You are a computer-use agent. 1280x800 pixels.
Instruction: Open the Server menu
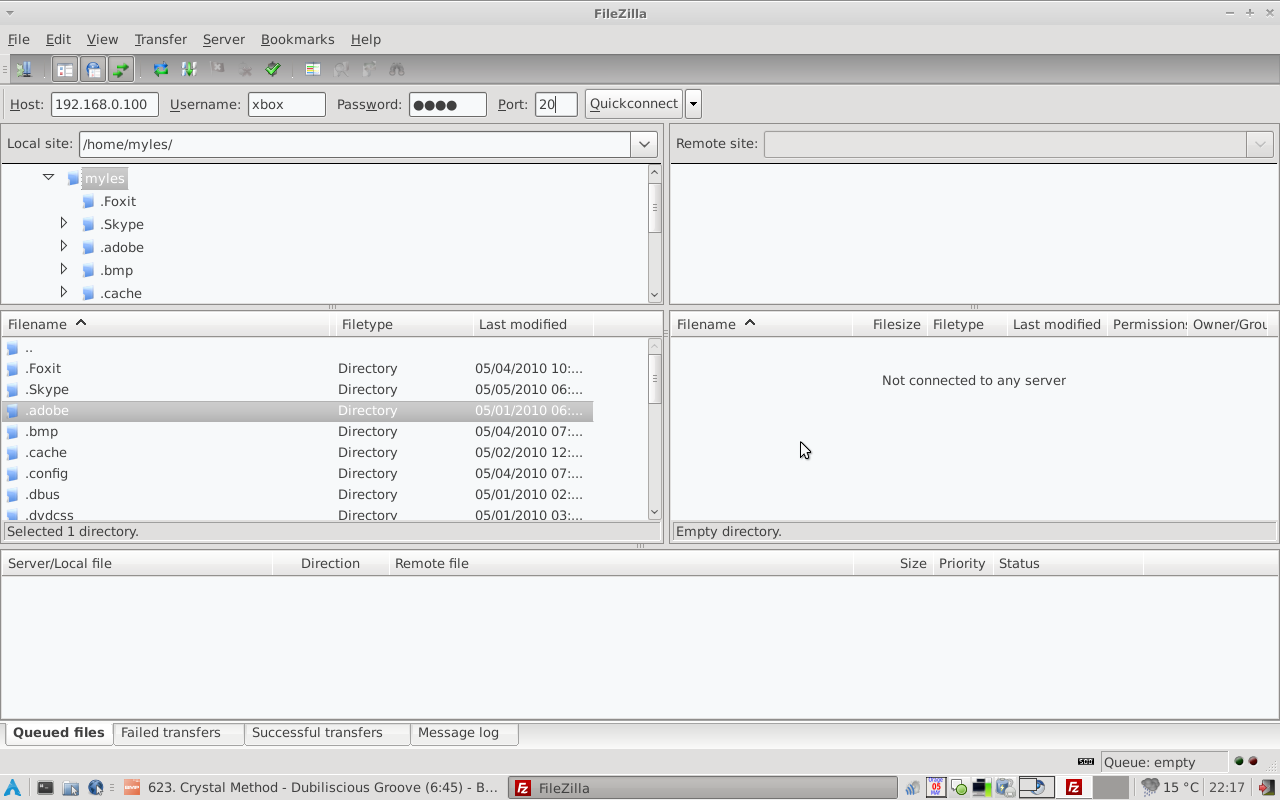coord(224,39)
